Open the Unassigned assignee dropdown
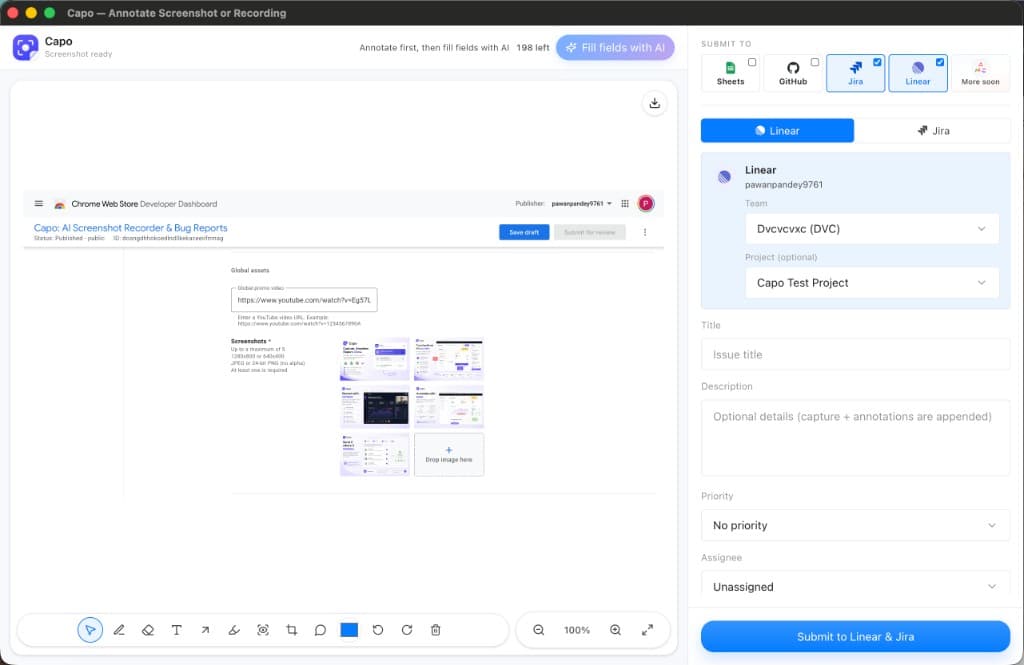Screen dimensions: 1024x665 click(x=856, y=587)
